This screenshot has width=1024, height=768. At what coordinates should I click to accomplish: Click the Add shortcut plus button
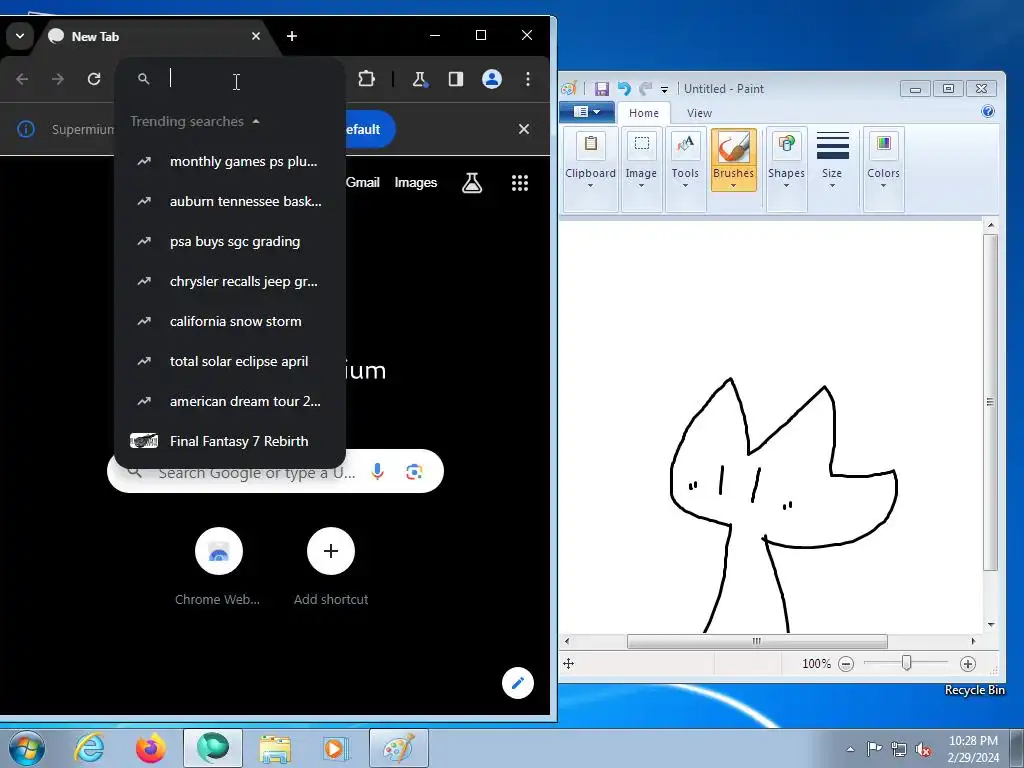[x=331, y=551]
